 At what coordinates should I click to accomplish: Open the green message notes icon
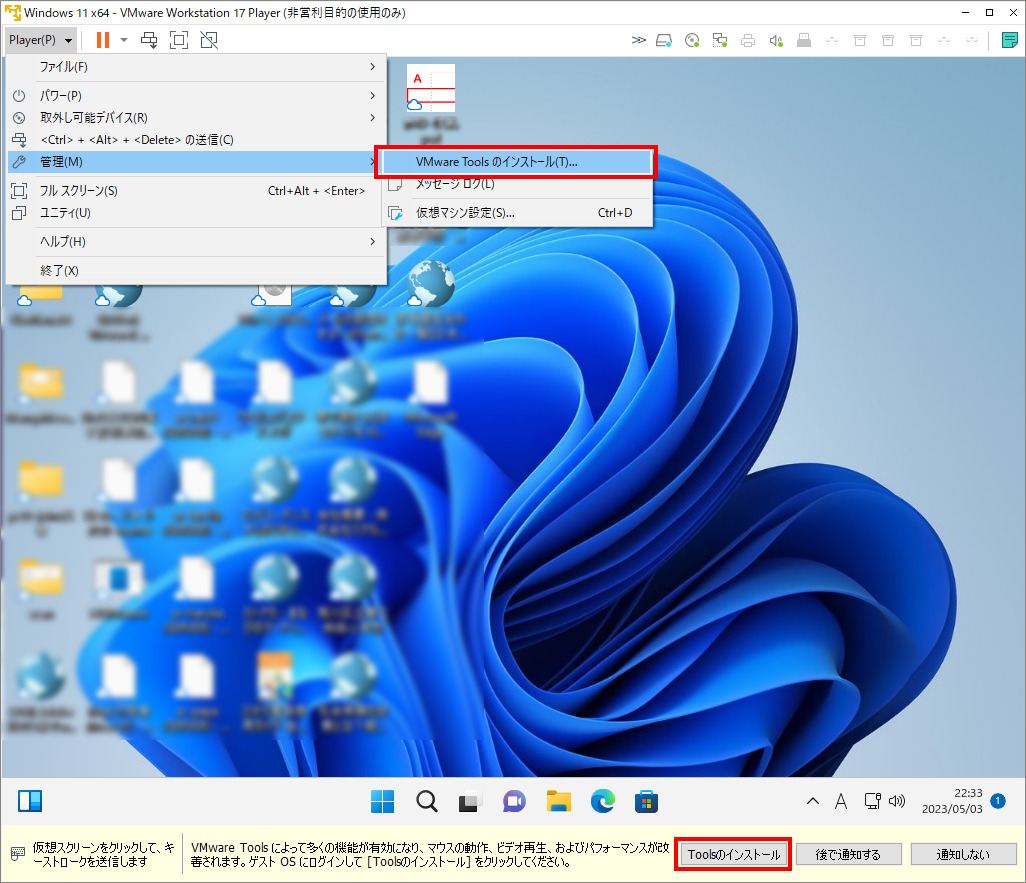click(1009, 41)
